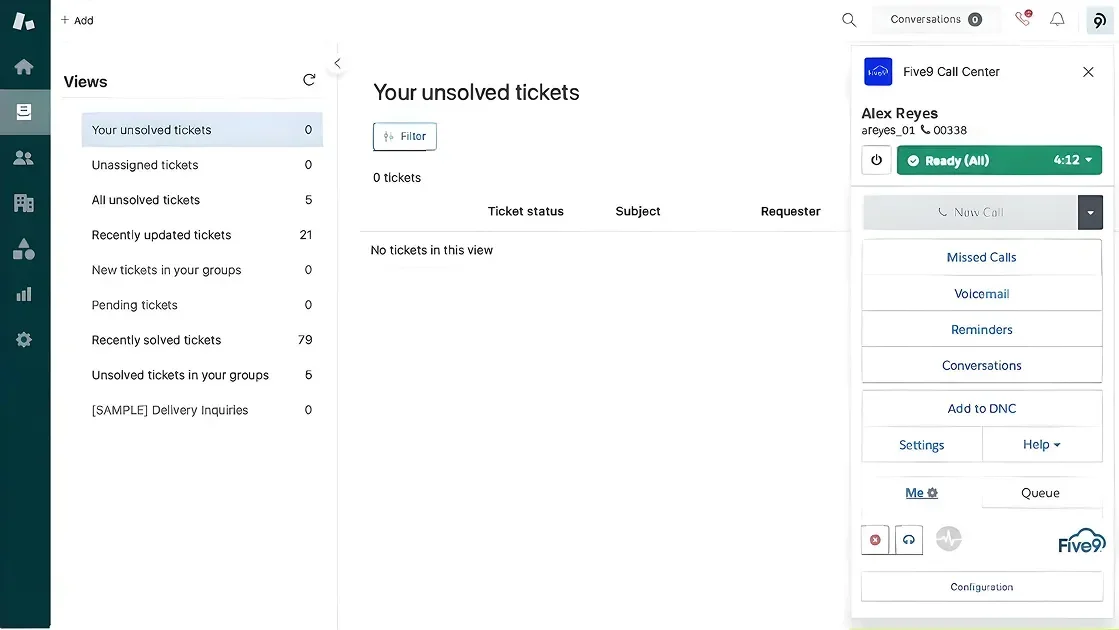Click the Filter button
The image size is (1119, 630).
point(405,137)
